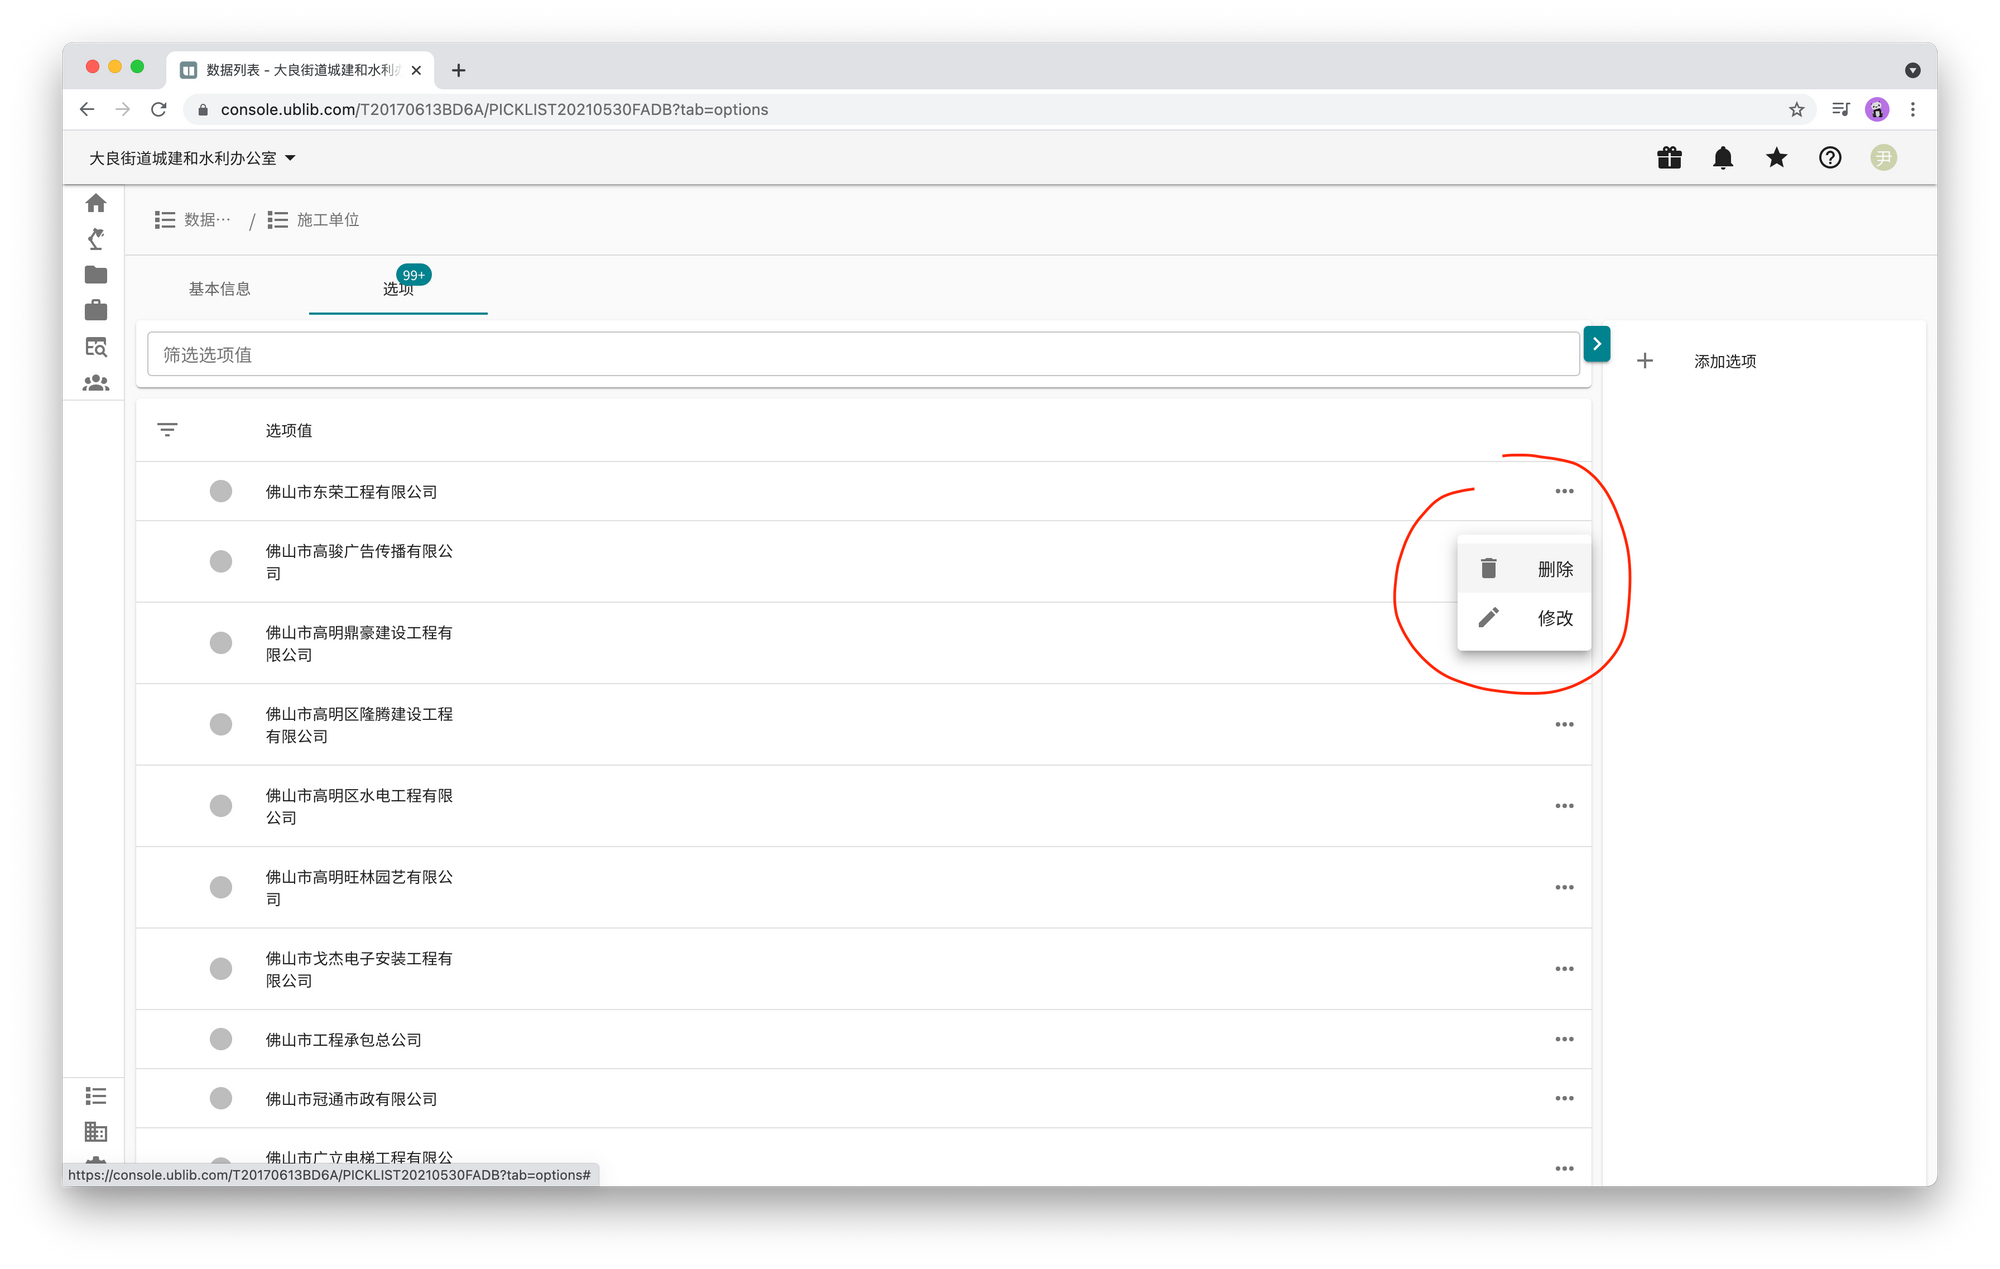This screenshot has width=2000, height=1269.
Task: Click 添加选项 to add an option
Action: 1724,361
